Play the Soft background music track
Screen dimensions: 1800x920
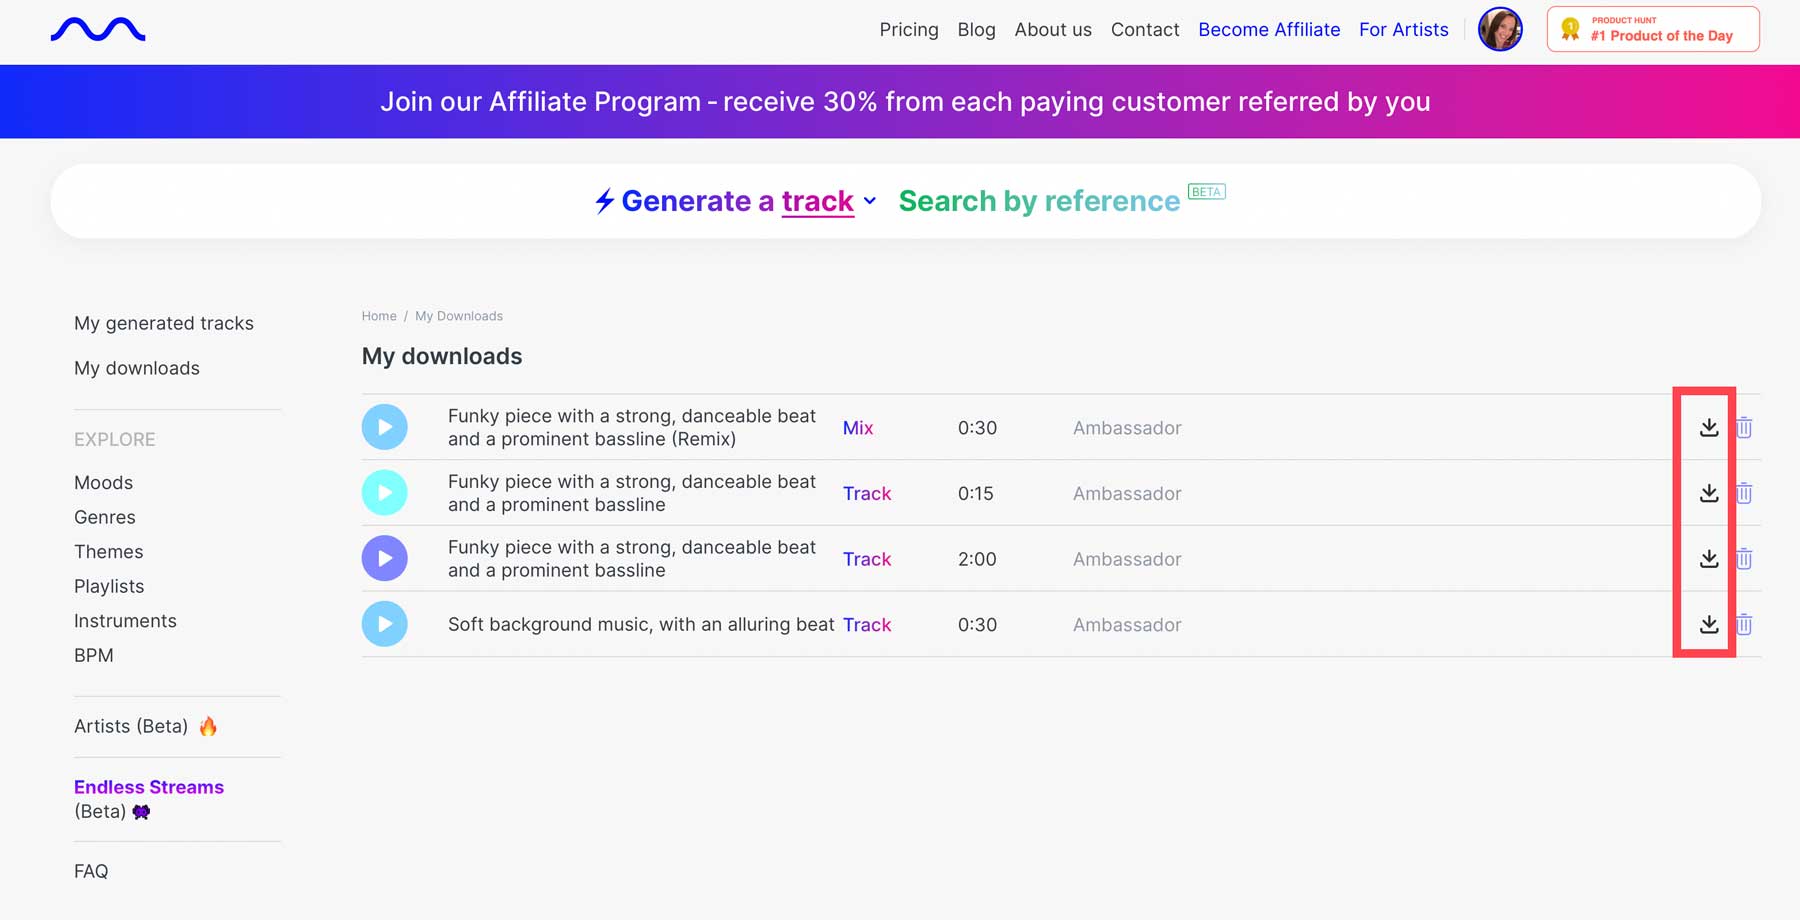(x=384, y=624)
